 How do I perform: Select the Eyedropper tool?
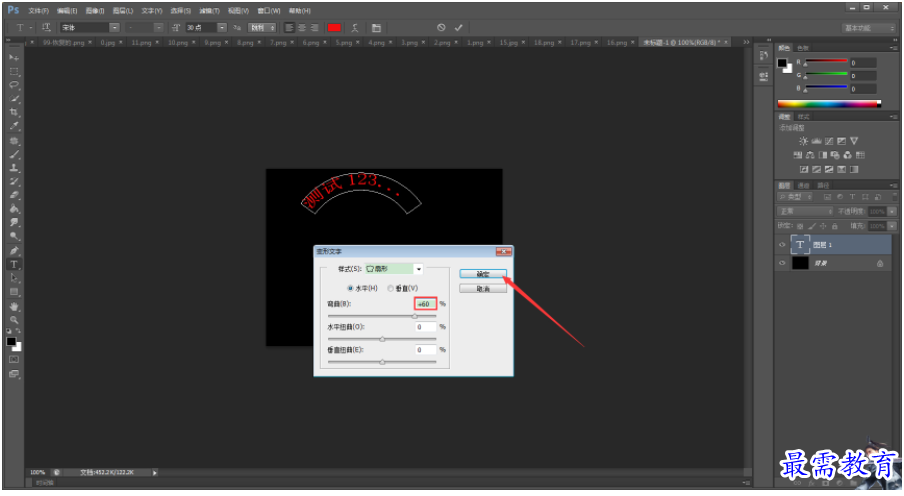click(x=14, y=126)
